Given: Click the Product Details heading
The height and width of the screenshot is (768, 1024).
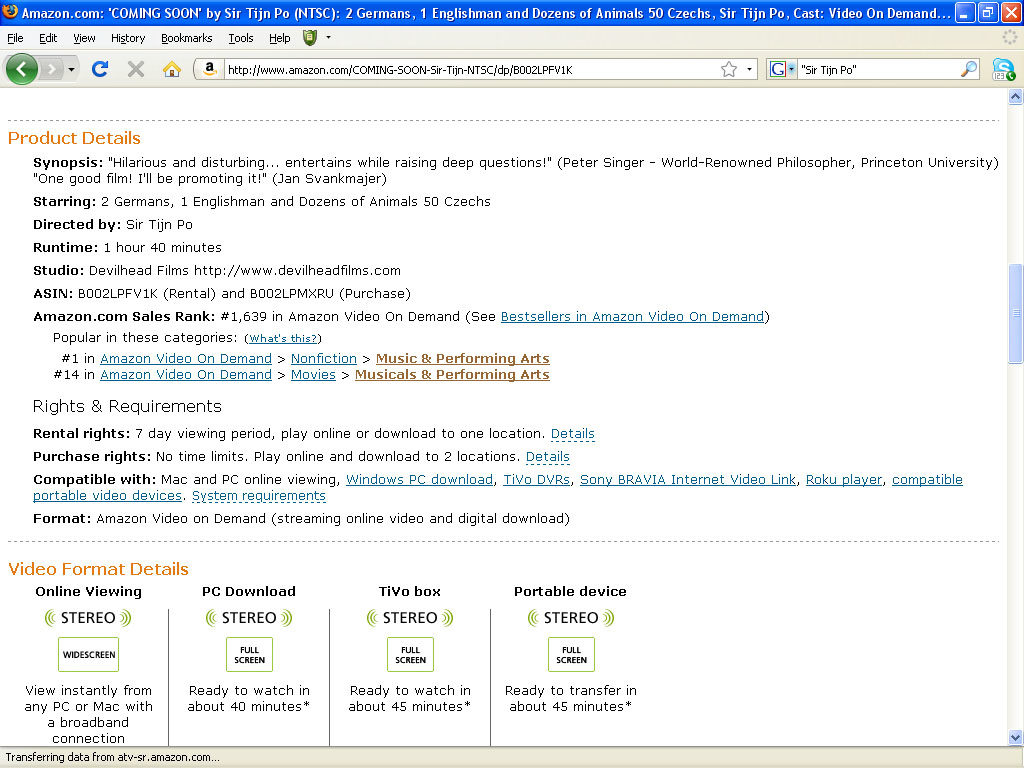Looking at the screenshot, I should pyautogui.click(x=74, y=138).
